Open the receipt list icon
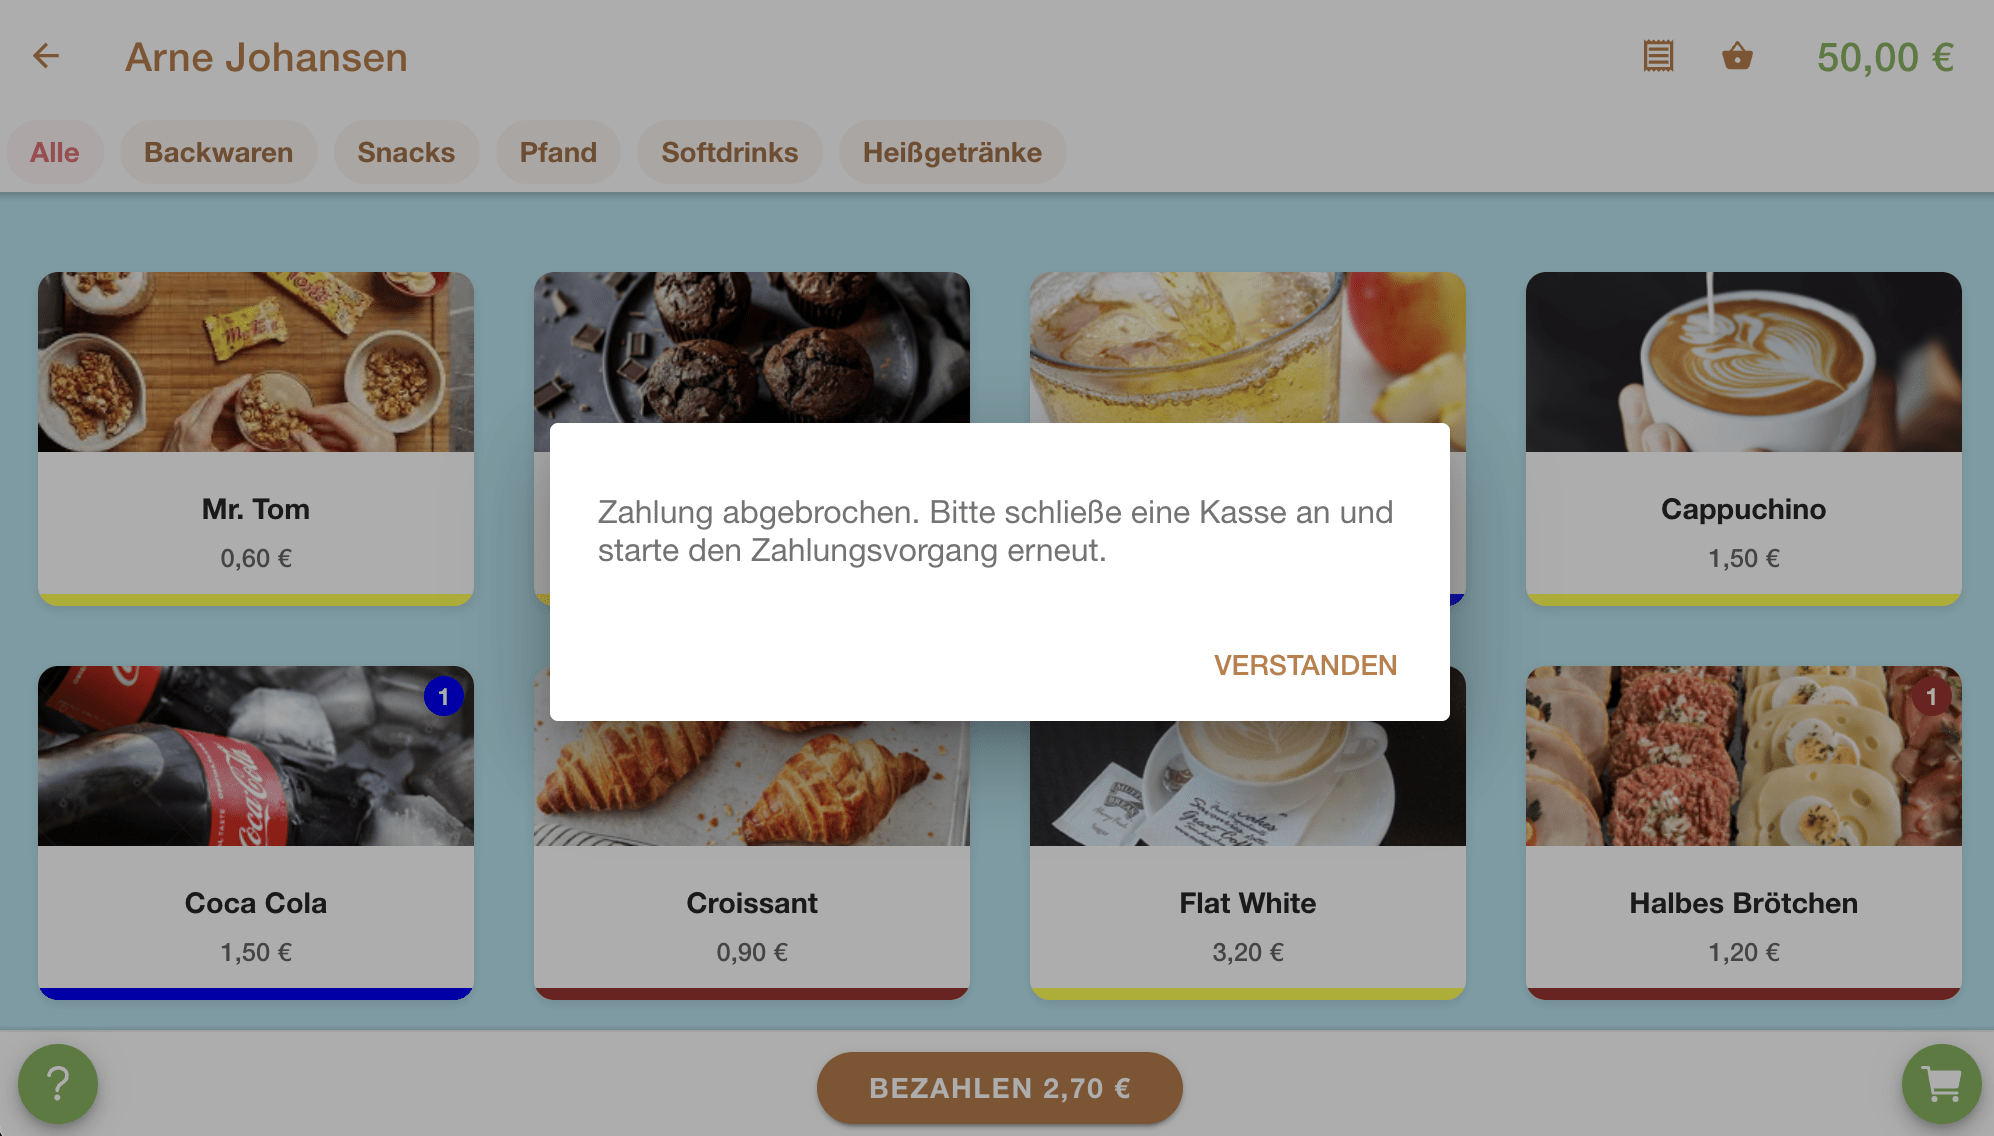1994x1136 pixels. pyautogui.click(x=1658, y=56)
